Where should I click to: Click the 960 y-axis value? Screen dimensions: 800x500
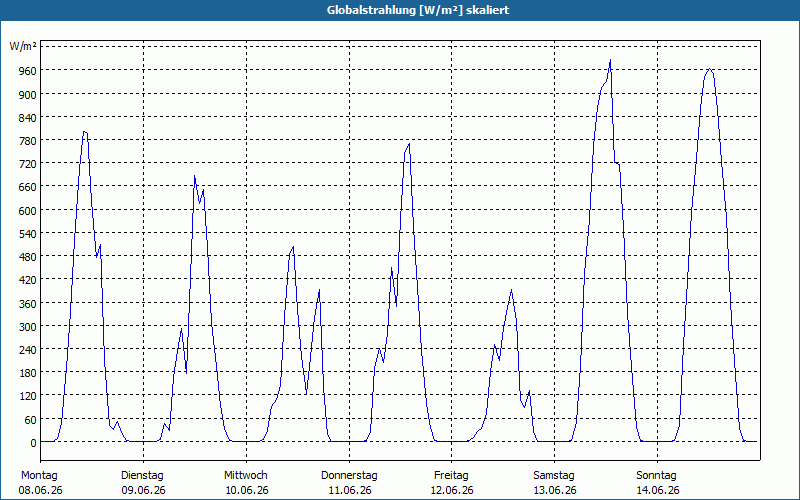[28, 70]
